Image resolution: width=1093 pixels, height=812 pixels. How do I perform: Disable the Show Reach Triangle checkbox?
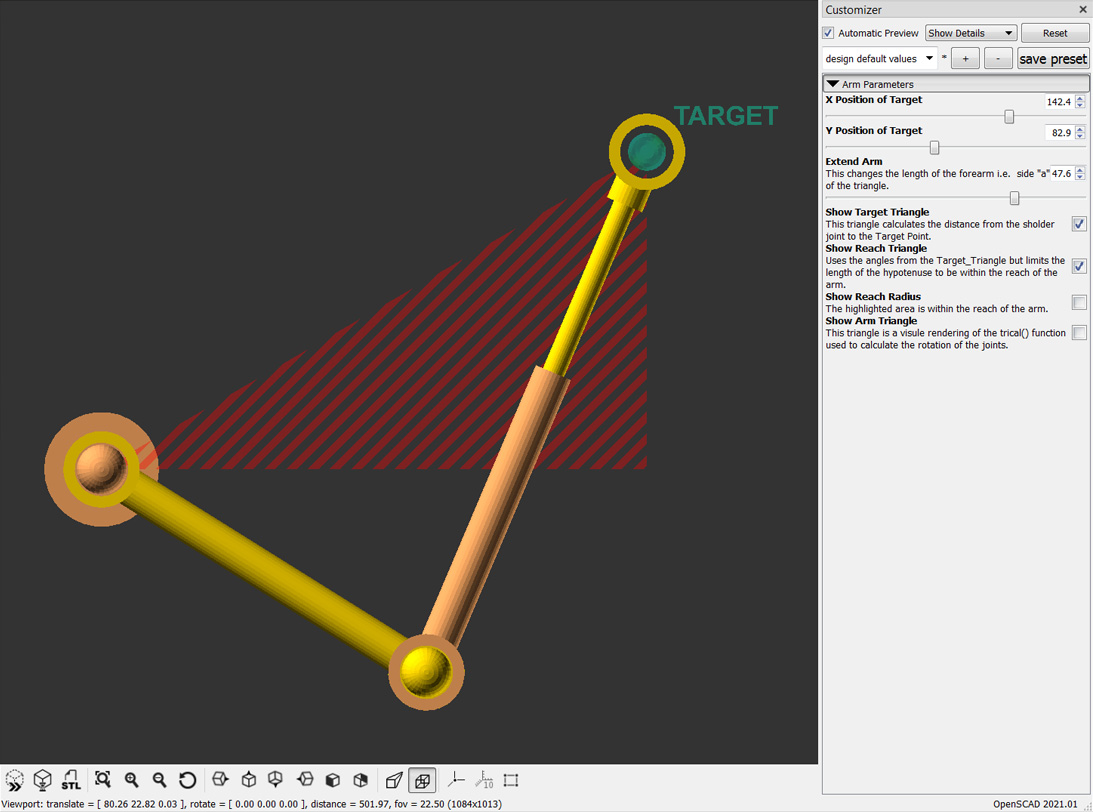click(1079, 266)
